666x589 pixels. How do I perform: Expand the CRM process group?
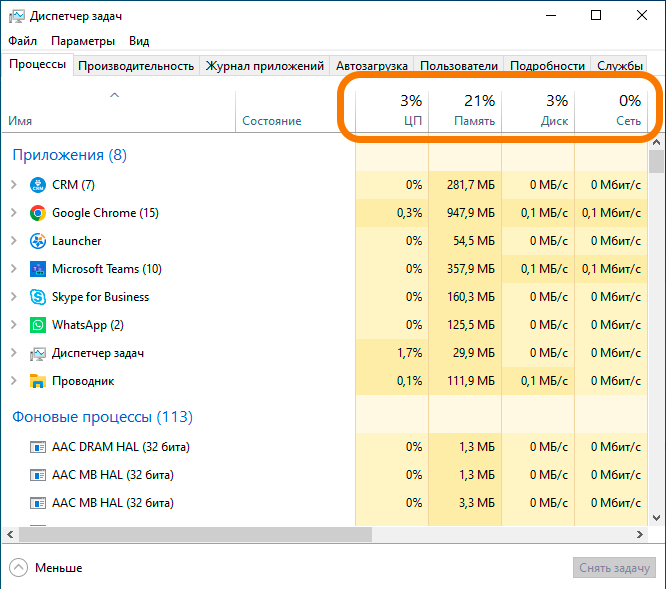(13, 185)
